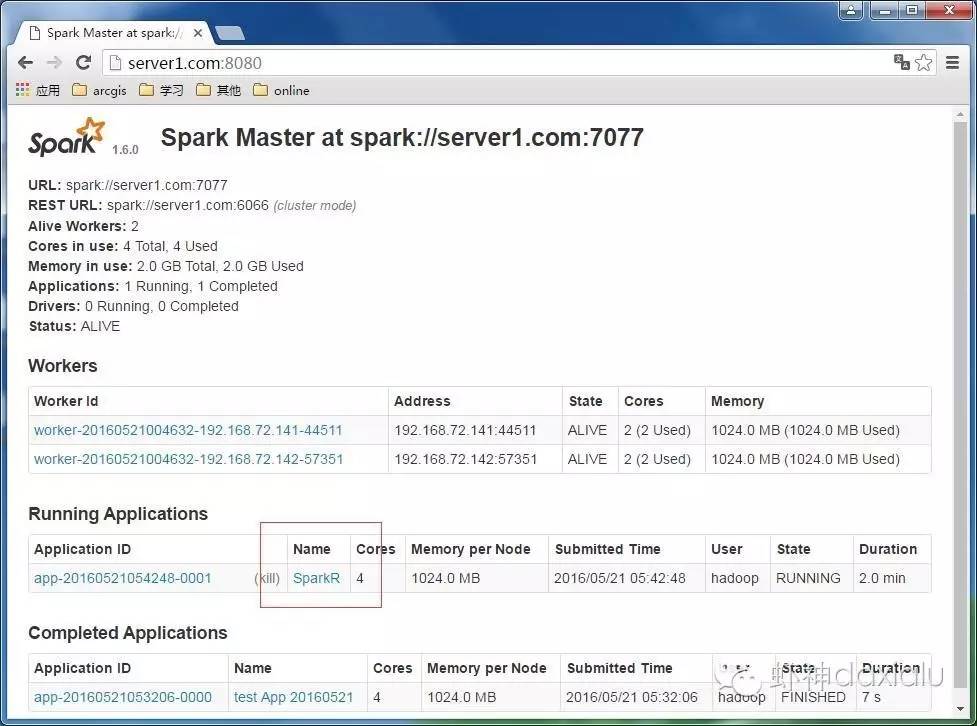The image size is (977, 726).
Task: Click the browser forward arrow
Action: (x=54, y=63)
